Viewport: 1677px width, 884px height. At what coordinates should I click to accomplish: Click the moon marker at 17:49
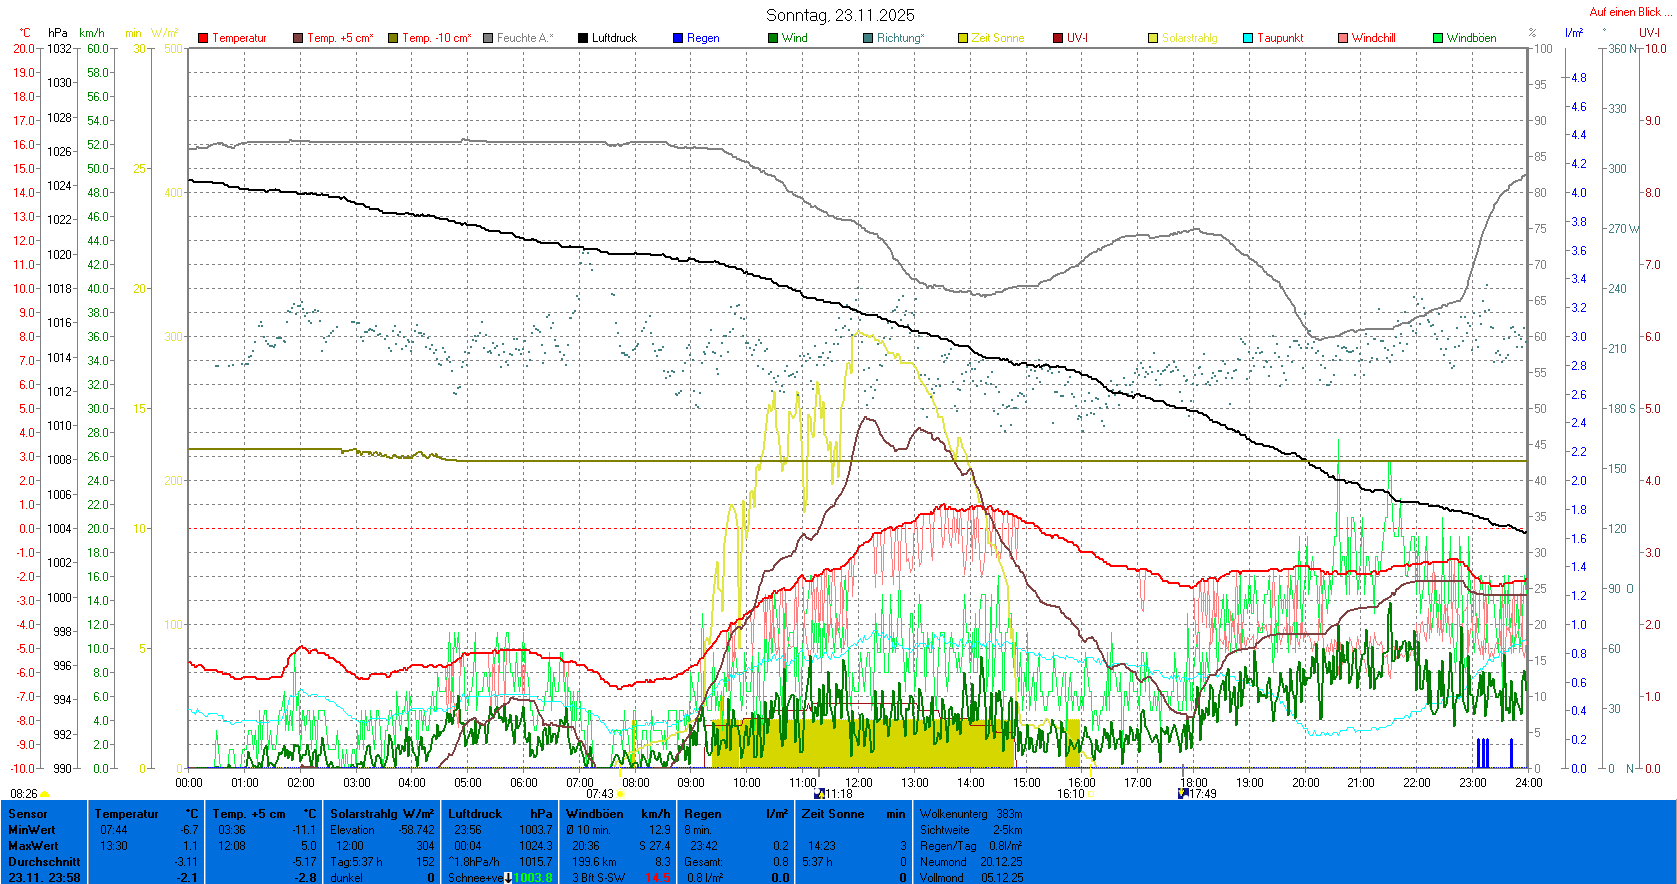tap(1184, 793)
